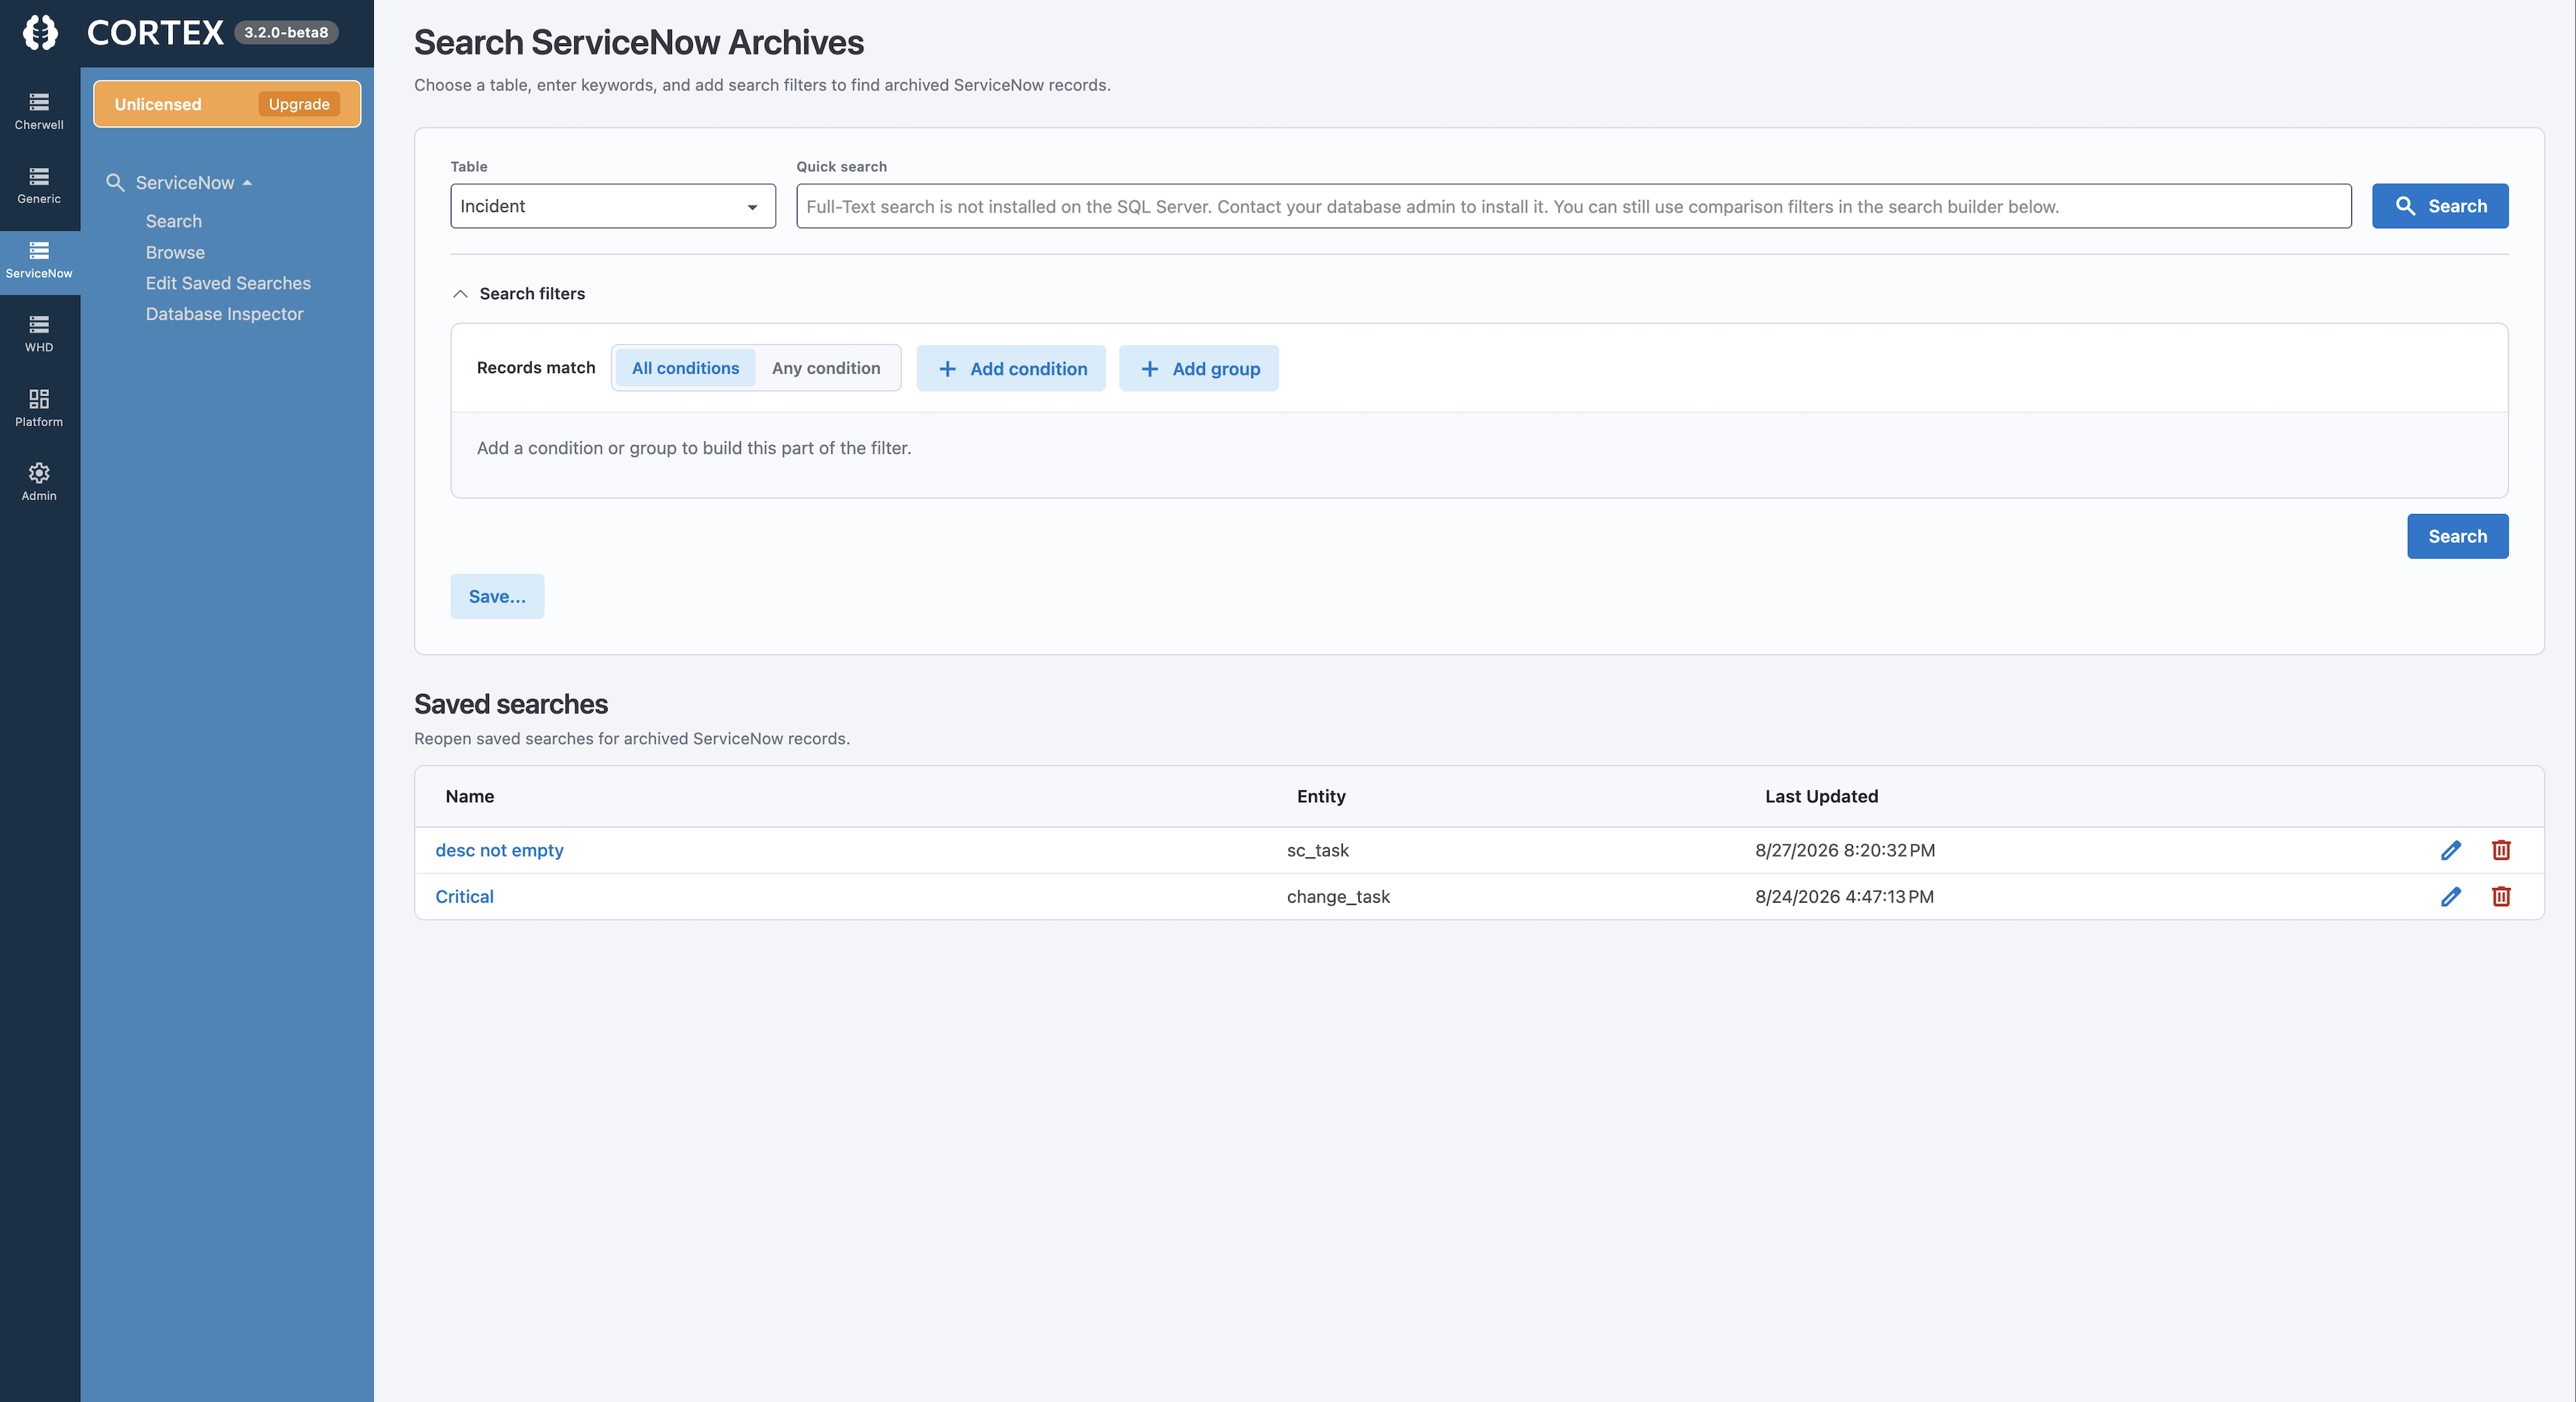Click the Entity column header
This screenshot has width=2576, height=1402.
click(x=1321, y=797)
